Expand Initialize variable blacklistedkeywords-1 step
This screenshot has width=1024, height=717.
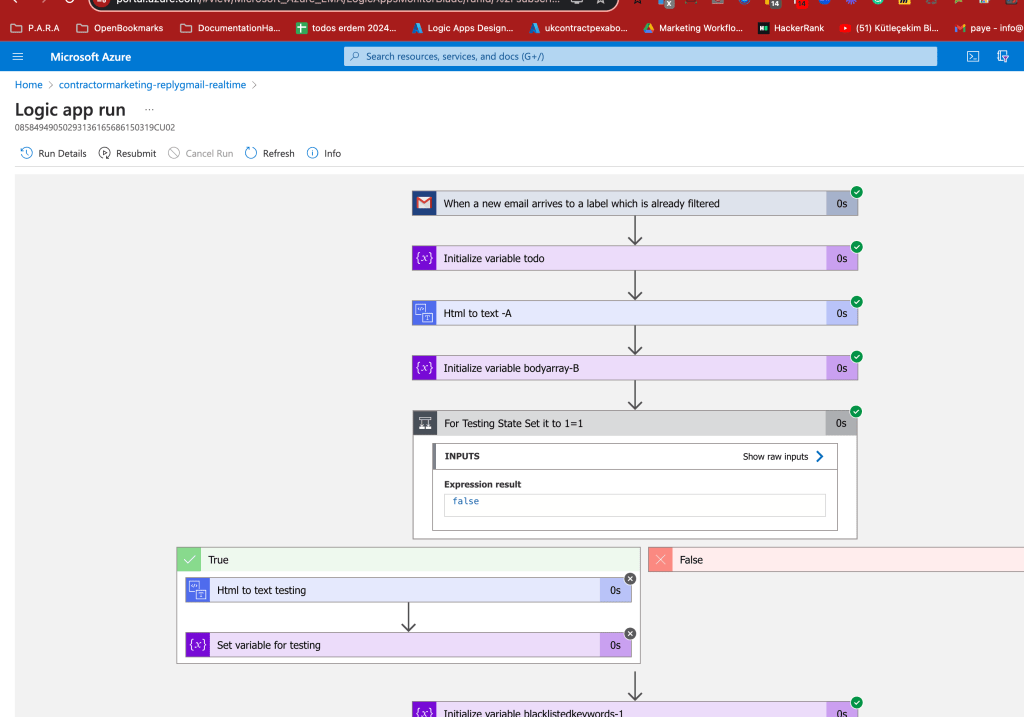pyautogui.click(x=635, y=710)
